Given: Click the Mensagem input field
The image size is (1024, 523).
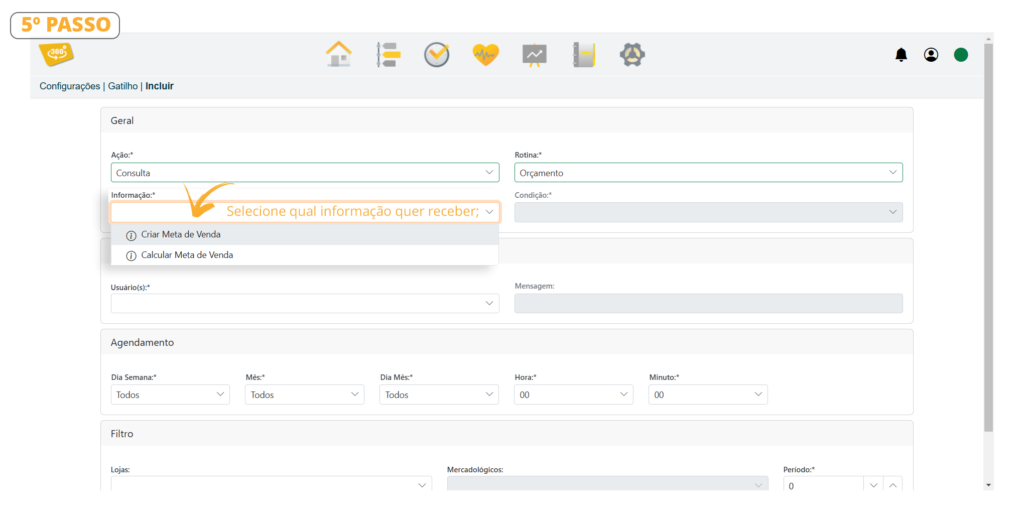Looking at the screenshot, I should point(709,303).
